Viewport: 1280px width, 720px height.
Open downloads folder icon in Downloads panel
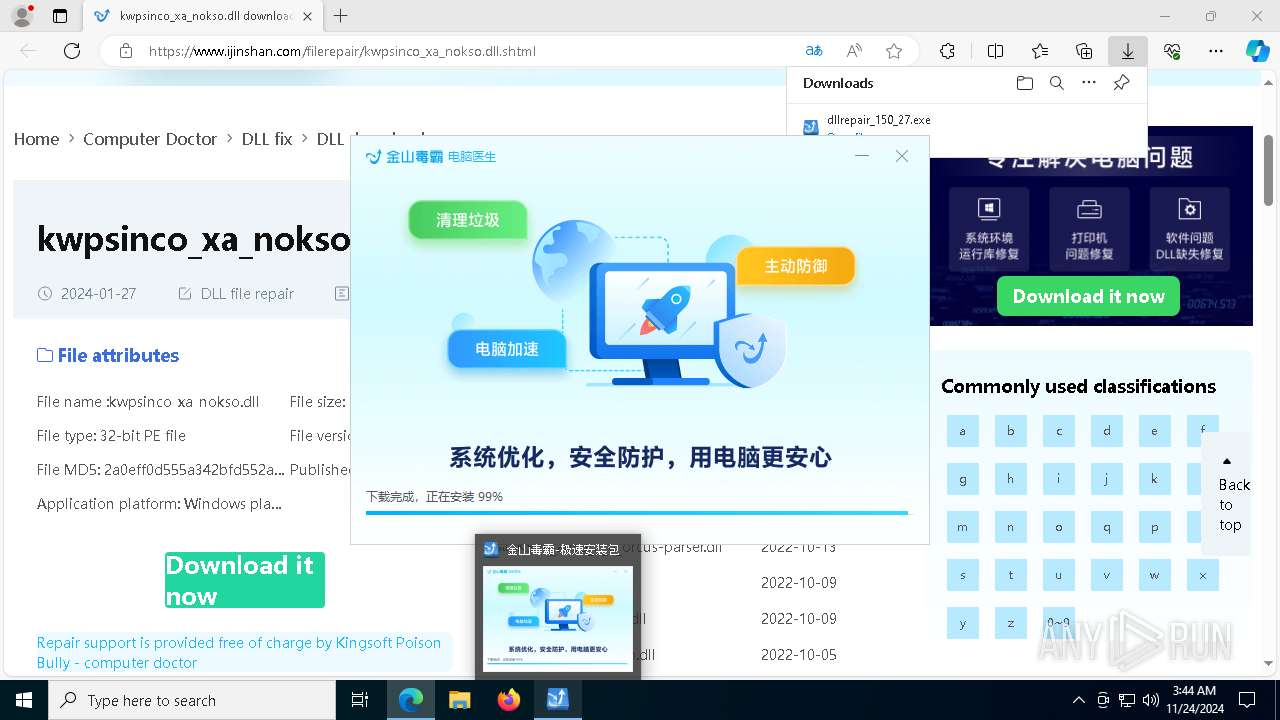(x=1024, y=83)
